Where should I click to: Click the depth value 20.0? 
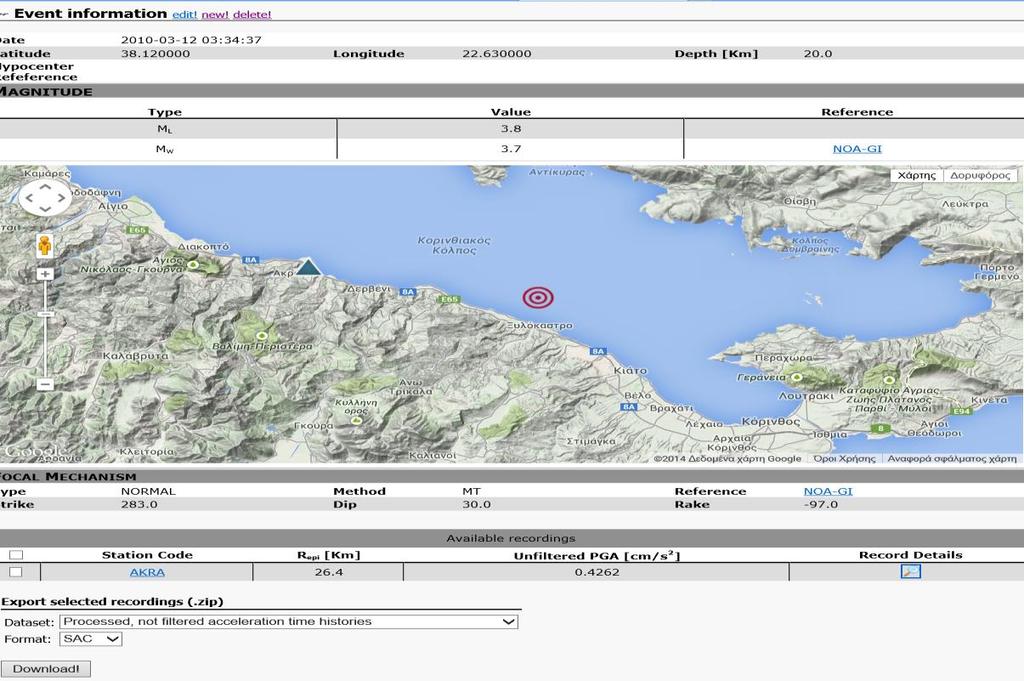pos(818,54)
